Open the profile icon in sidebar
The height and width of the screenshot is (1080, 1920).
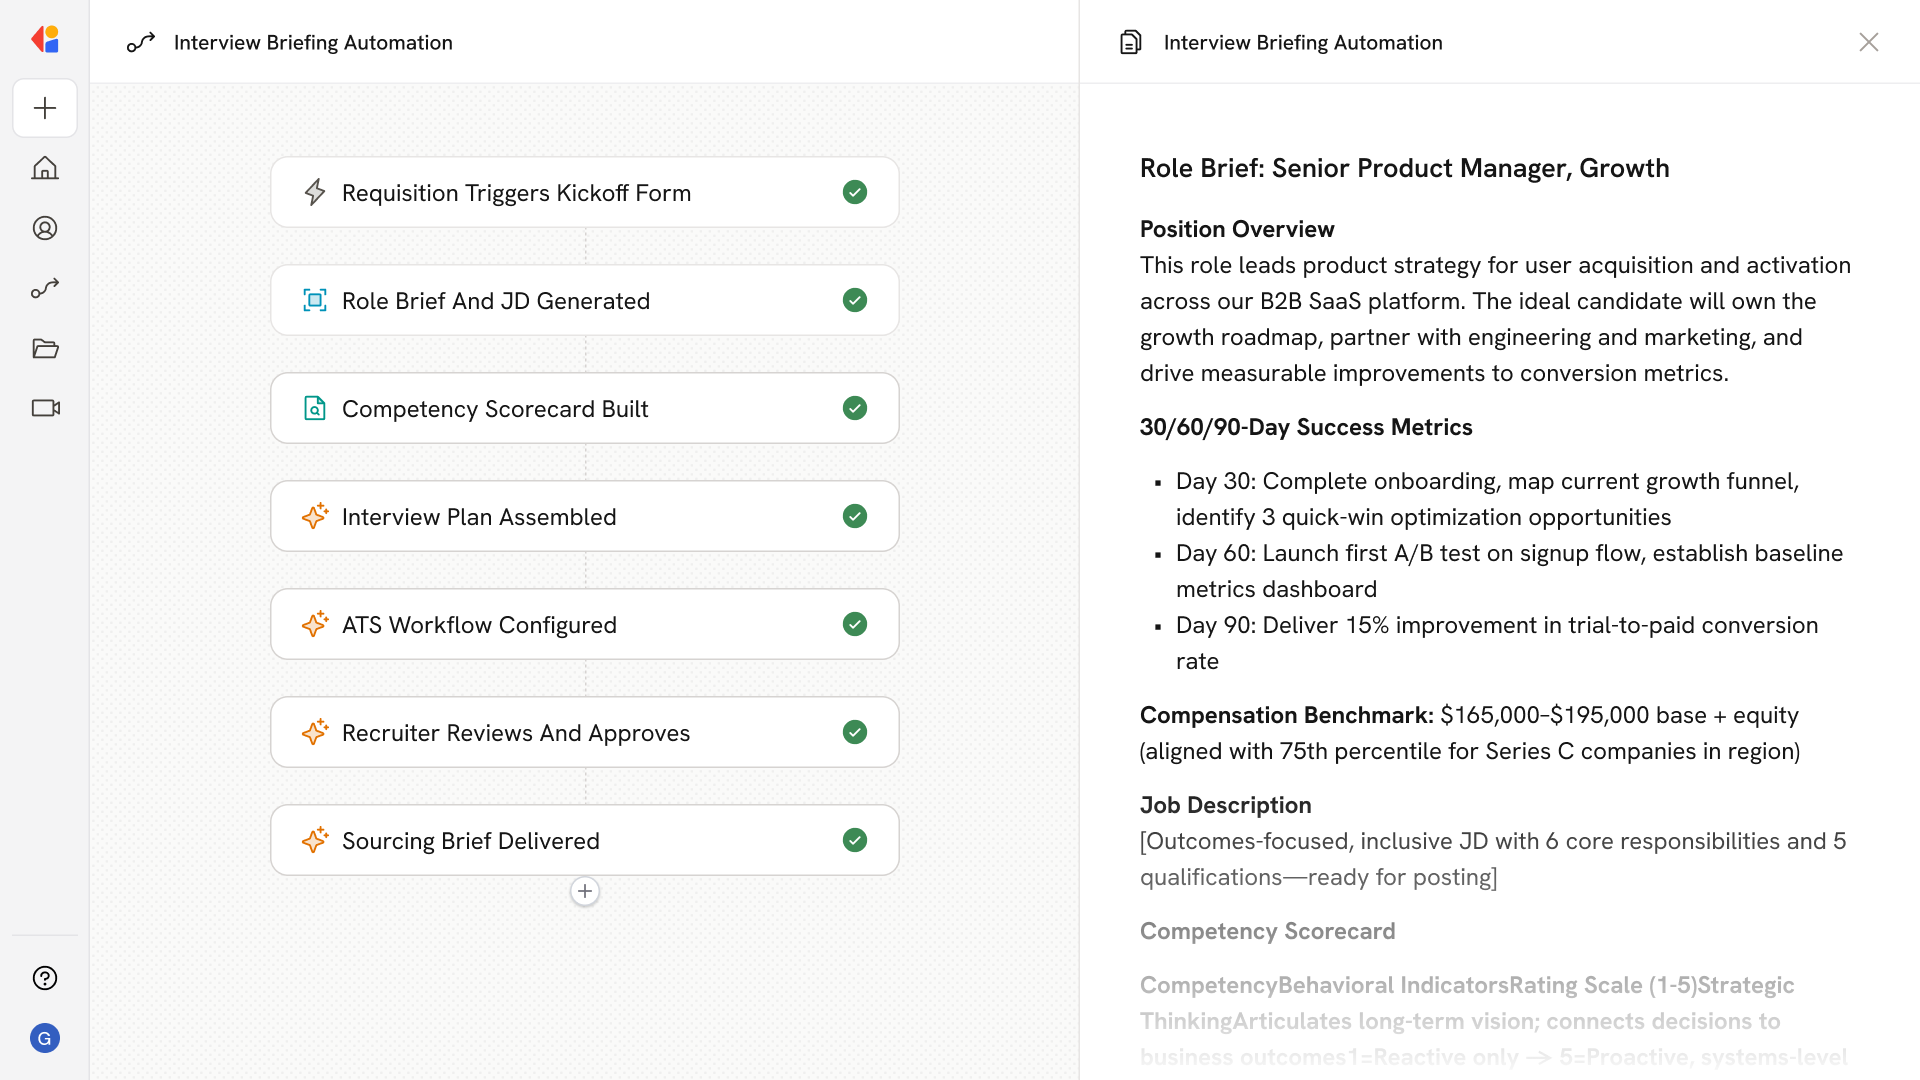tap(45, 228)
